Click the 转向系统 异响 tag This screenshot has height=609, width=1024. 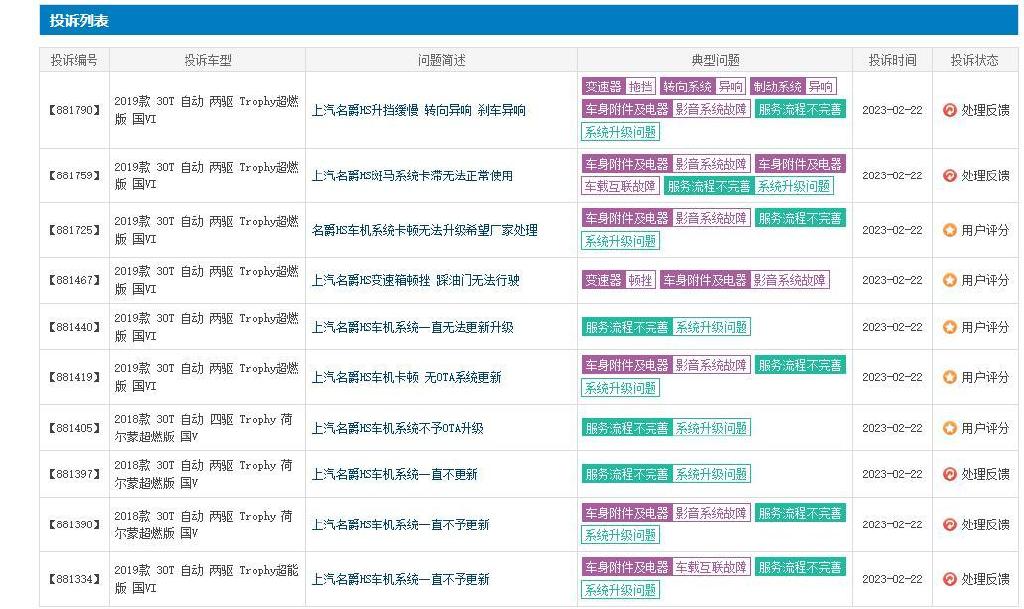(x=703, y=86)
